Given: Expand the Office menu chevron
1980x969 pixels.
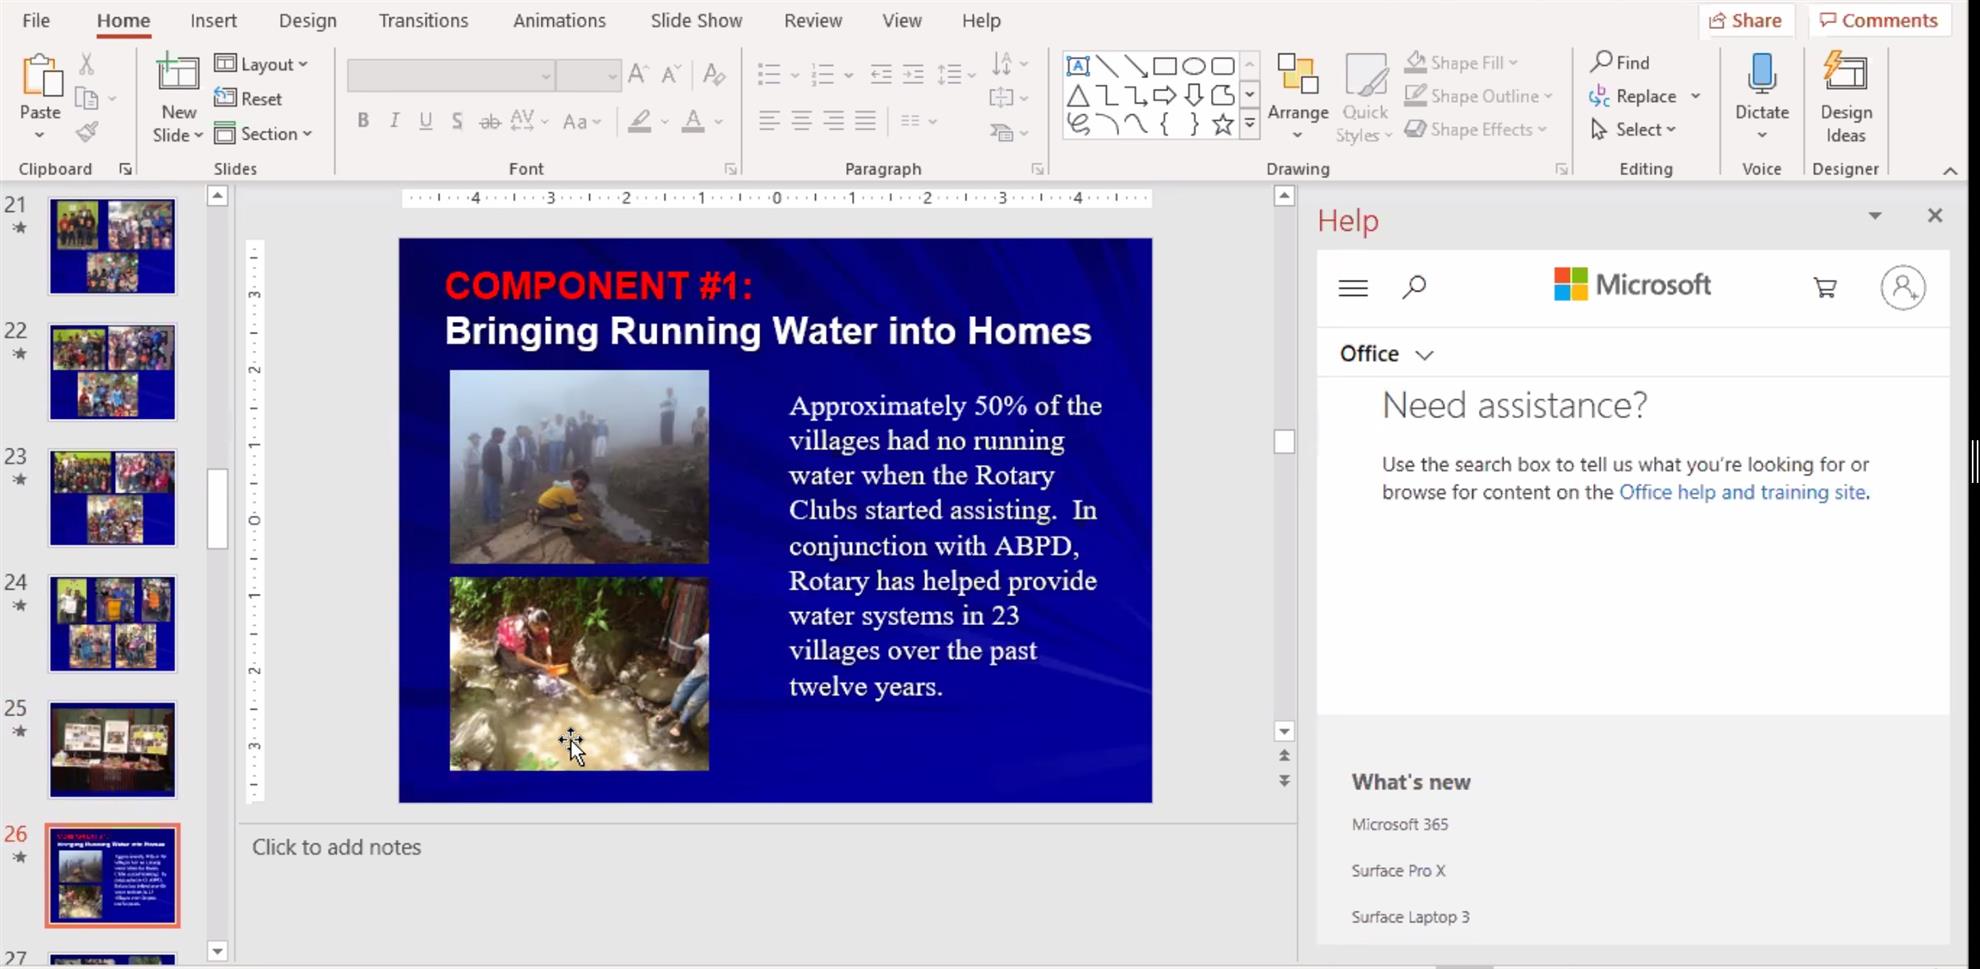Looking at the screenshot, I should click(x=1424, y=355).
